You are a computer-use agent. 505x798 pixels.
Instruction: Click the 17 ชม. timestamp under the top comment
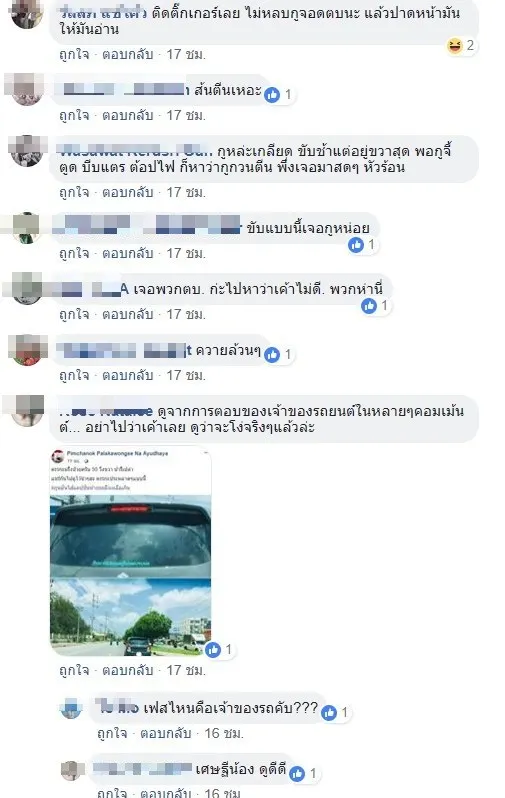coord(186,54)
